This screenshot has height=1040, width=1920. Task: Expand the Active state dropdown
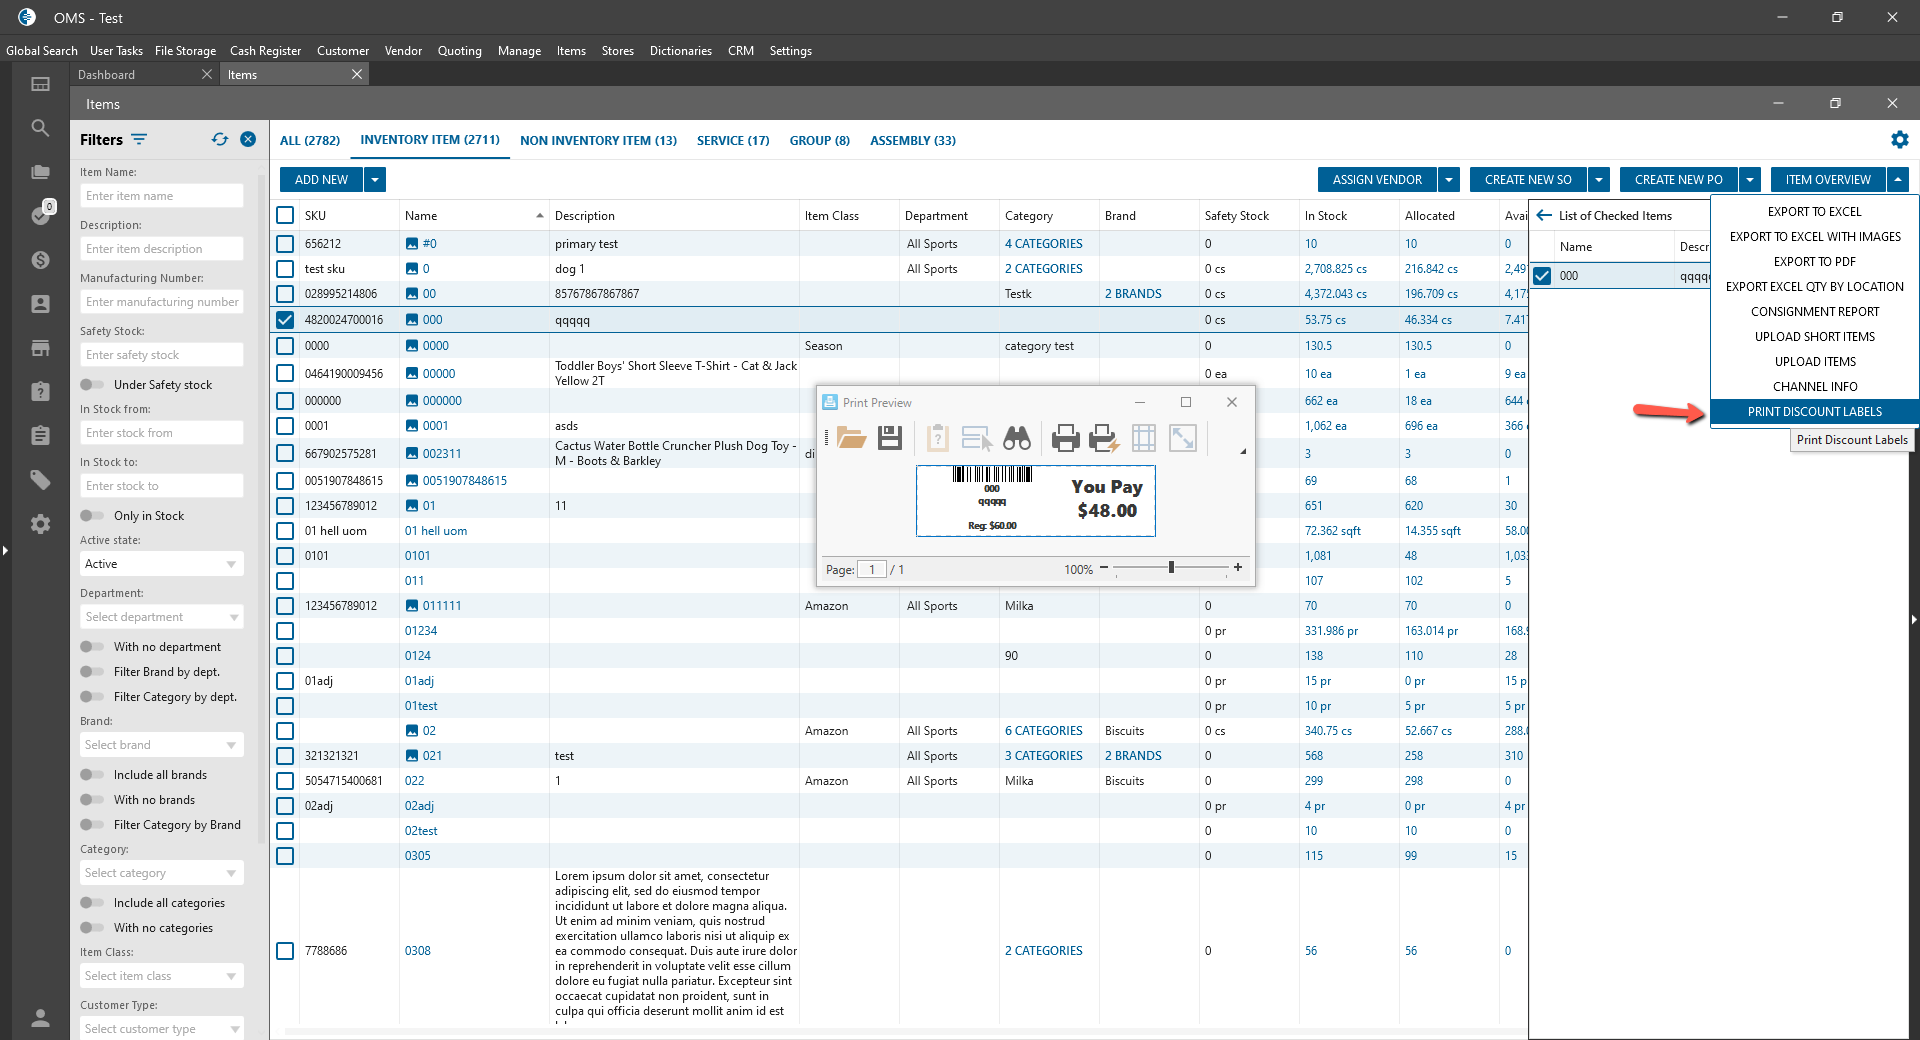pyautogui.click(x=161, y=564)
